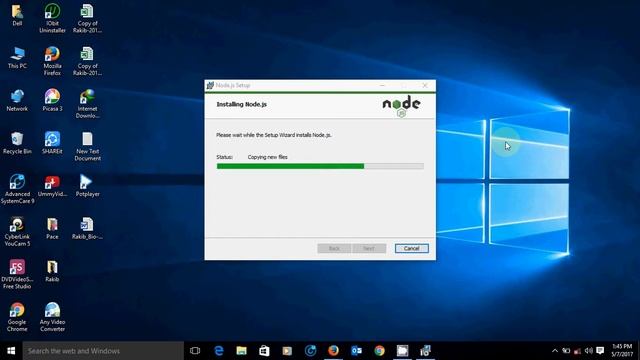Select the Google Chrome desktop shortcut
This screenshot has height=360, width=640.
[17, 317]
